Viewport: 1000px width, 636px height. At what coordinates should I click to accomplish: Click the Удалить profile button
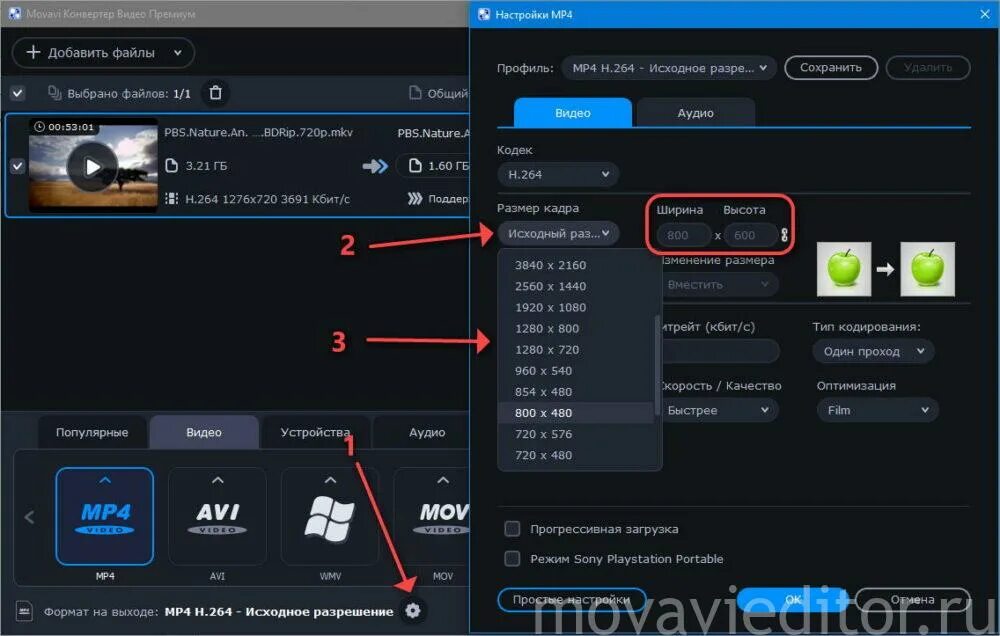[x=927, y=68]
